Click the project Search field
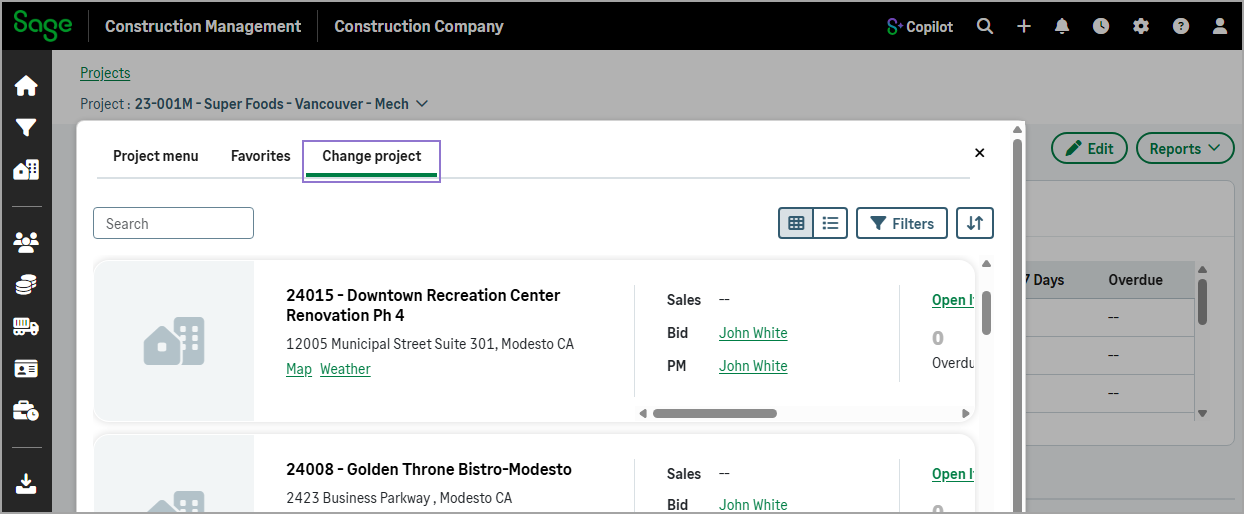 pyautogui.click(x=173, y=223)
